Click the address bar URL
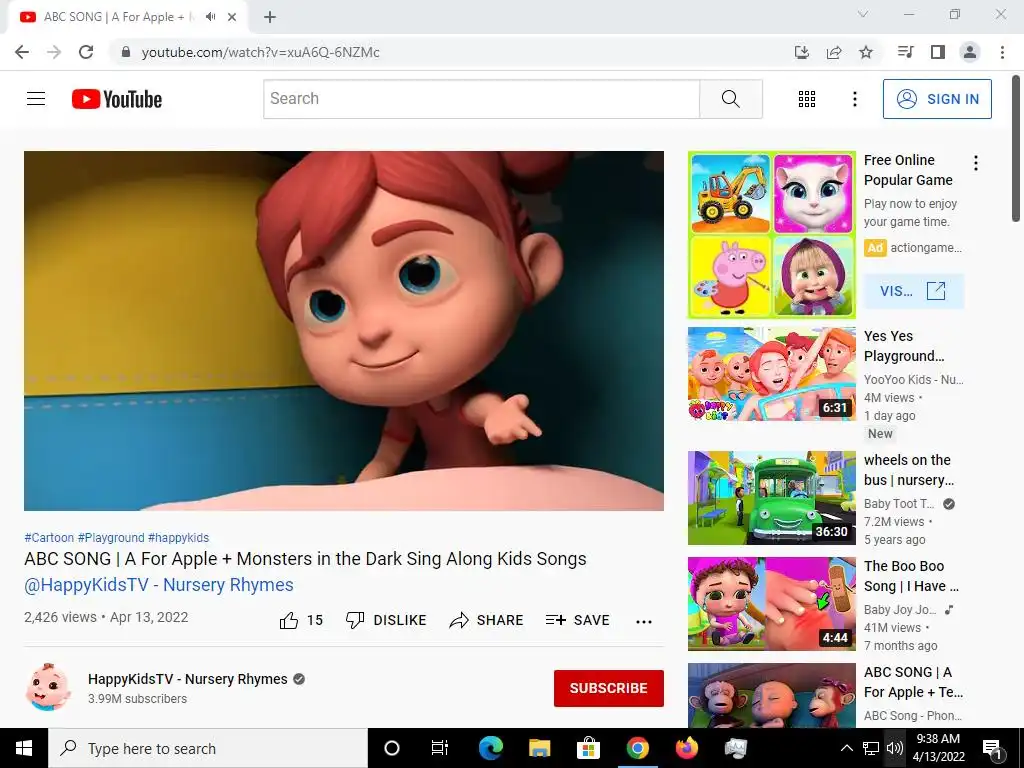The width and height of the screenshot is (1024, 768). pyautogui.click(x=260, y=52)
